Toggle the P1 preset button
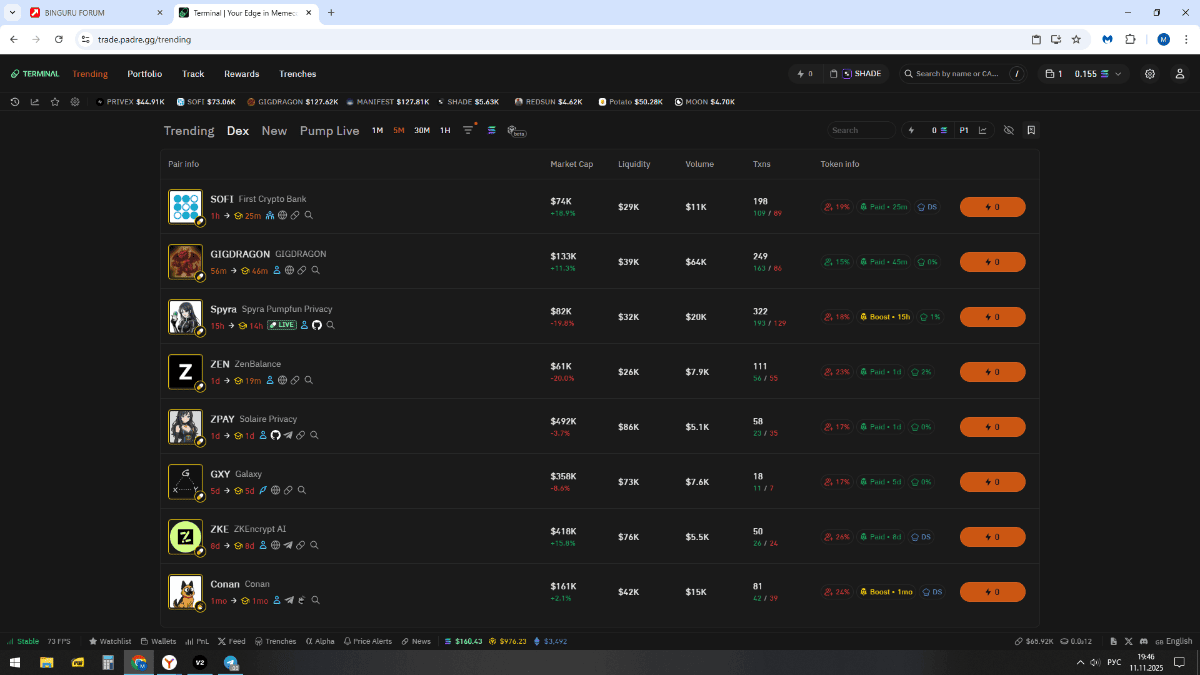1200x675 pixels. tap(964, 130)
